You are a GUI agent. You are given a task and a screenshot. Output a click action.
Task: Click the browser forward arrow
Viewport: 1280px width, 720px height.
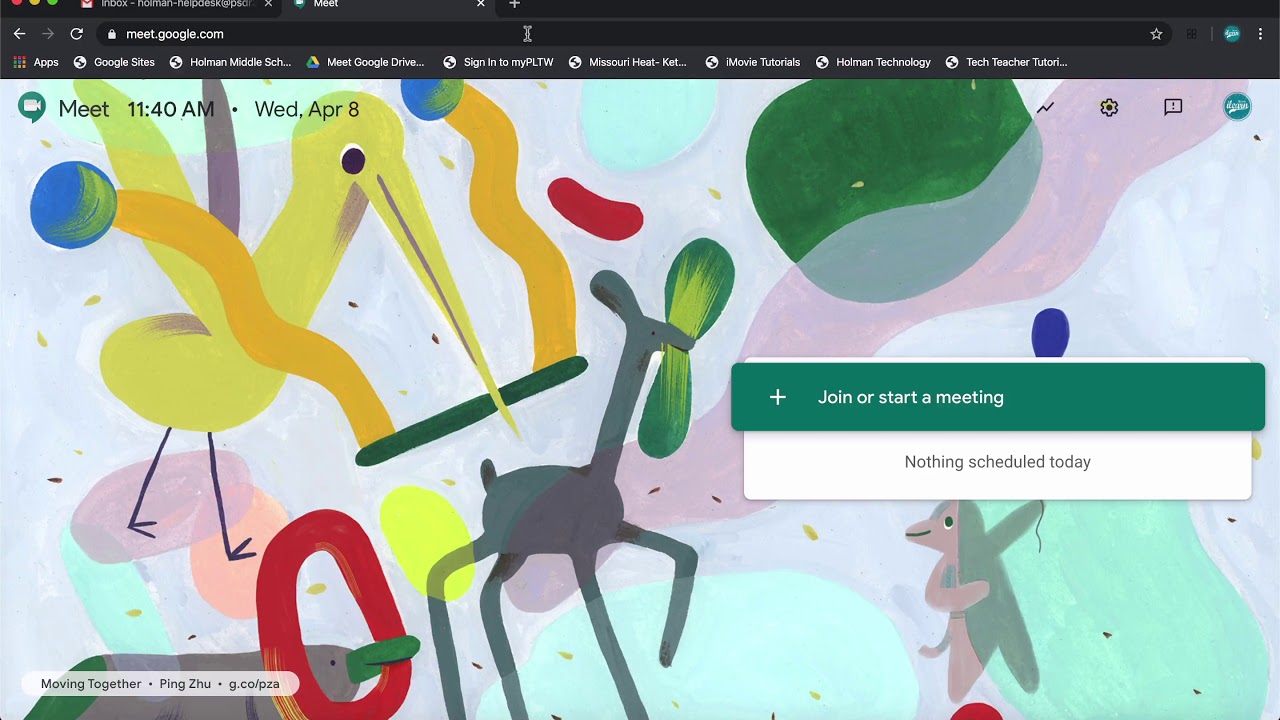pyautogui.click(x=47, y=34)
